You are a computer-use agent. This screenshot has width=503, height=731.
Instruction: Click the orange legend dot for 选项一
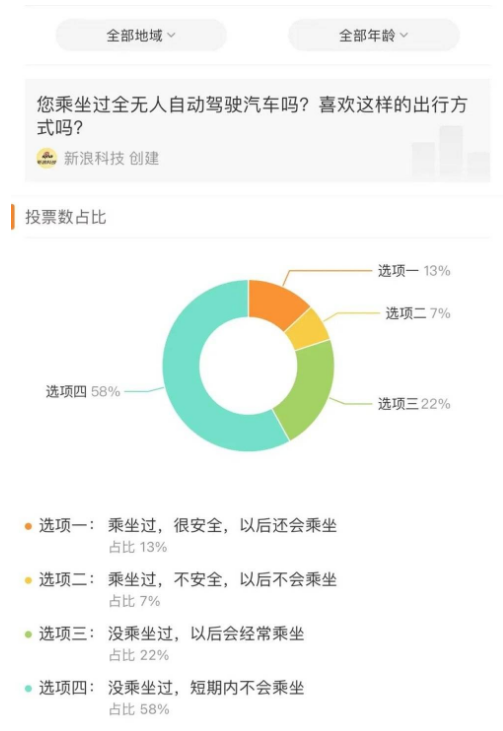28,526
